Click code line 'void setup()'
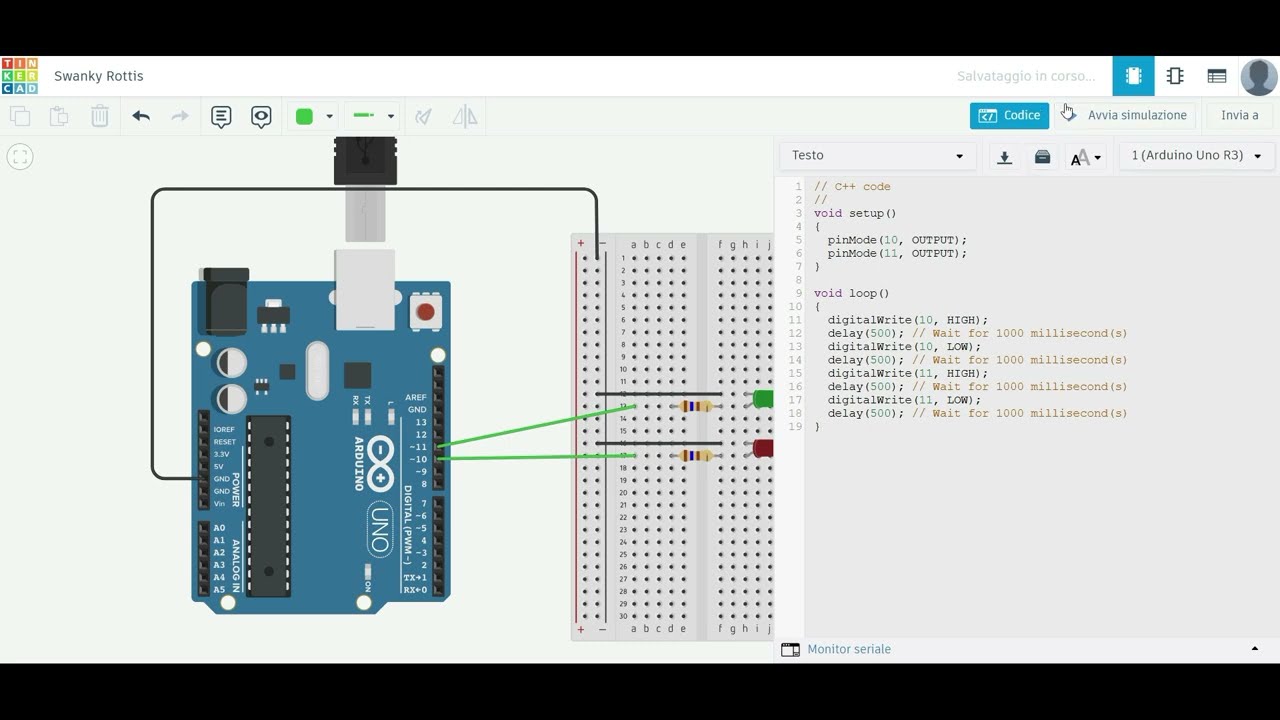Viewport: 1280px width, 720px height. 855,213
